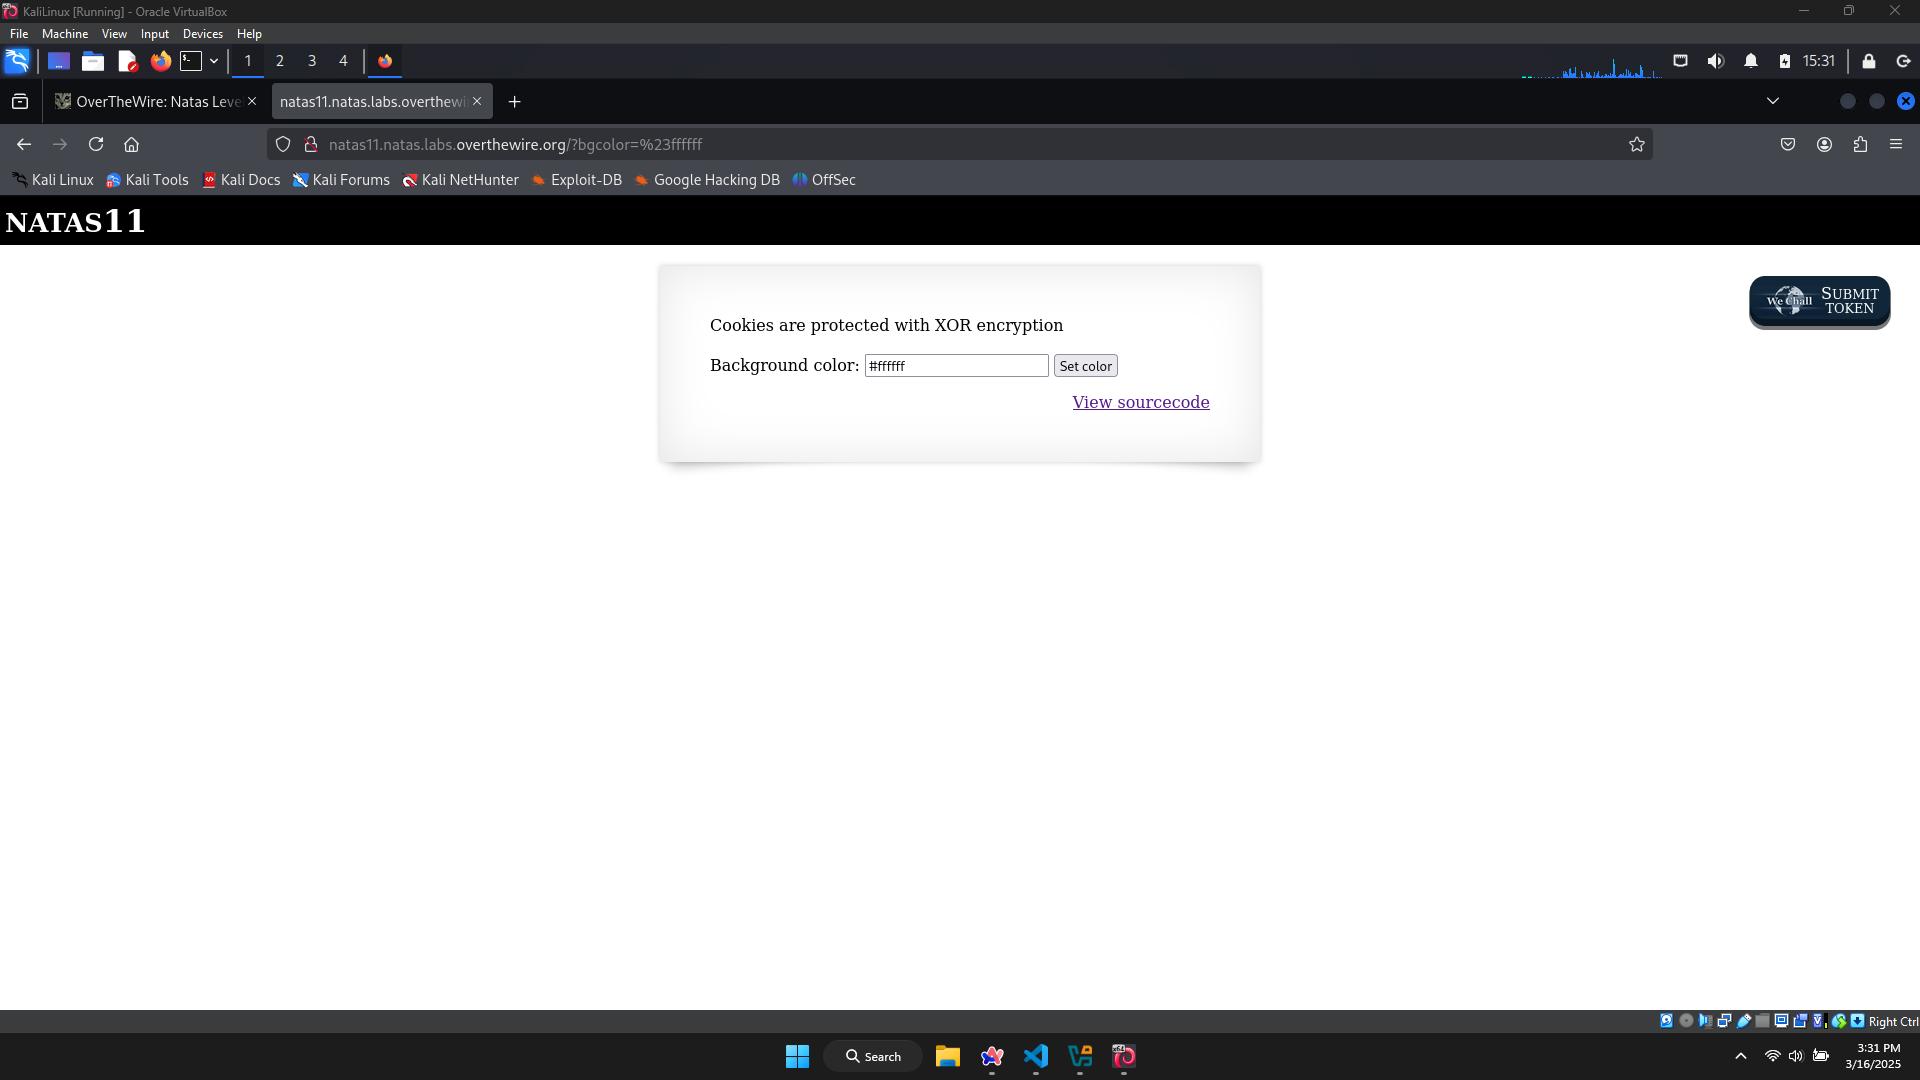Screen dimensions: 1920x1080
Task: Close the OverTheWire Natas tab
Action: (x=252, y=101)
